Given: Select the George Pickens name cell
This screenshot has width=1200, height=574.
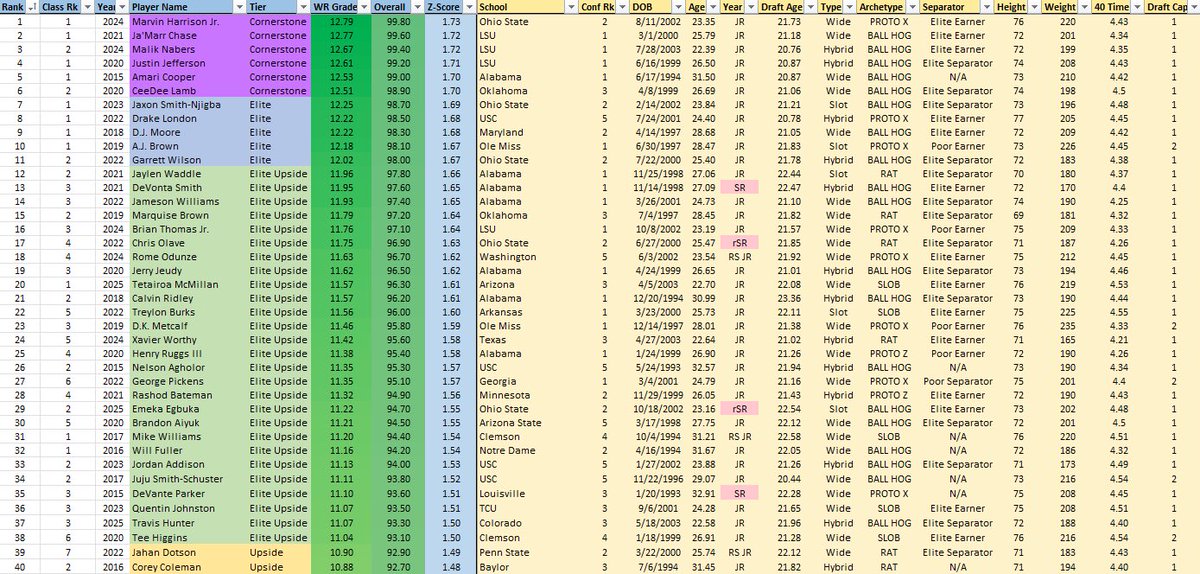Looking at the screenshot, I should coord(187,382).
